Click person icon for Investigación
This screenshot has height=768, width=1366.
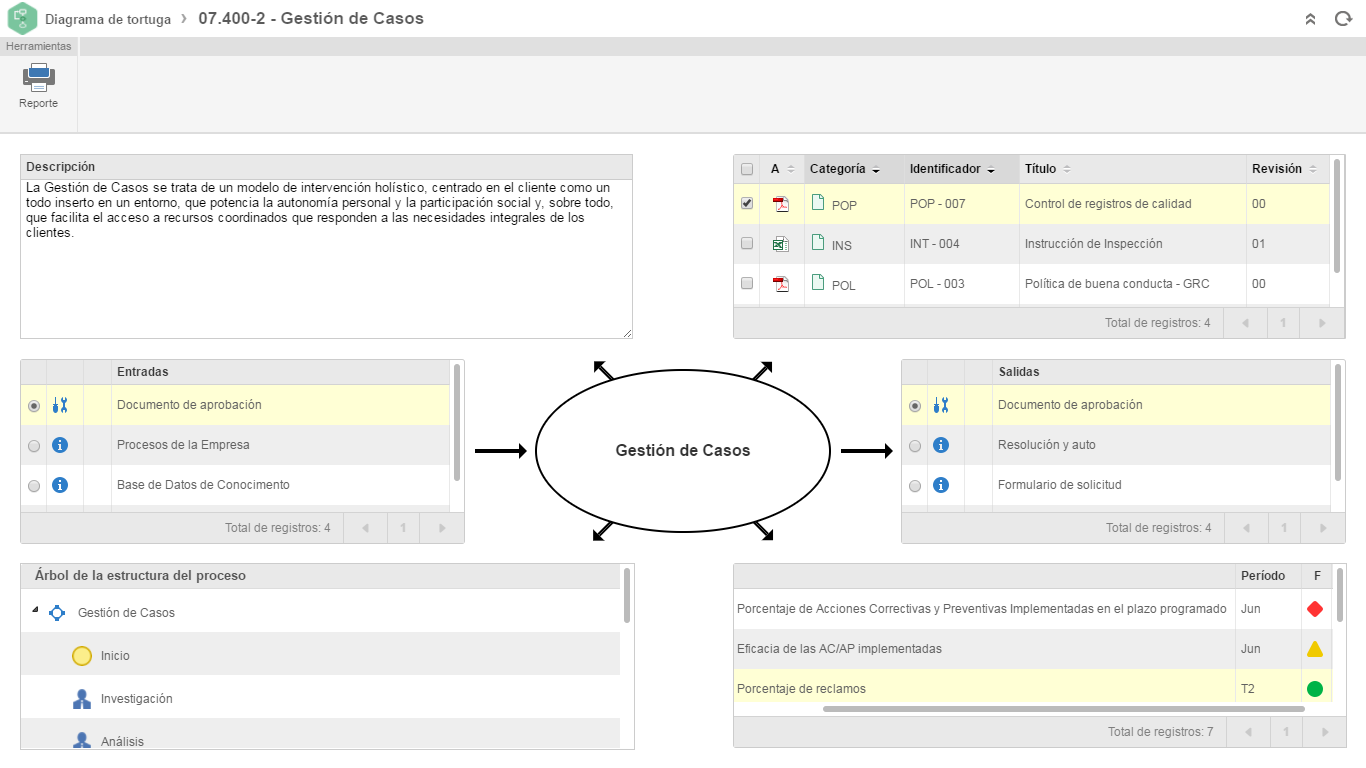click(82, 699)
